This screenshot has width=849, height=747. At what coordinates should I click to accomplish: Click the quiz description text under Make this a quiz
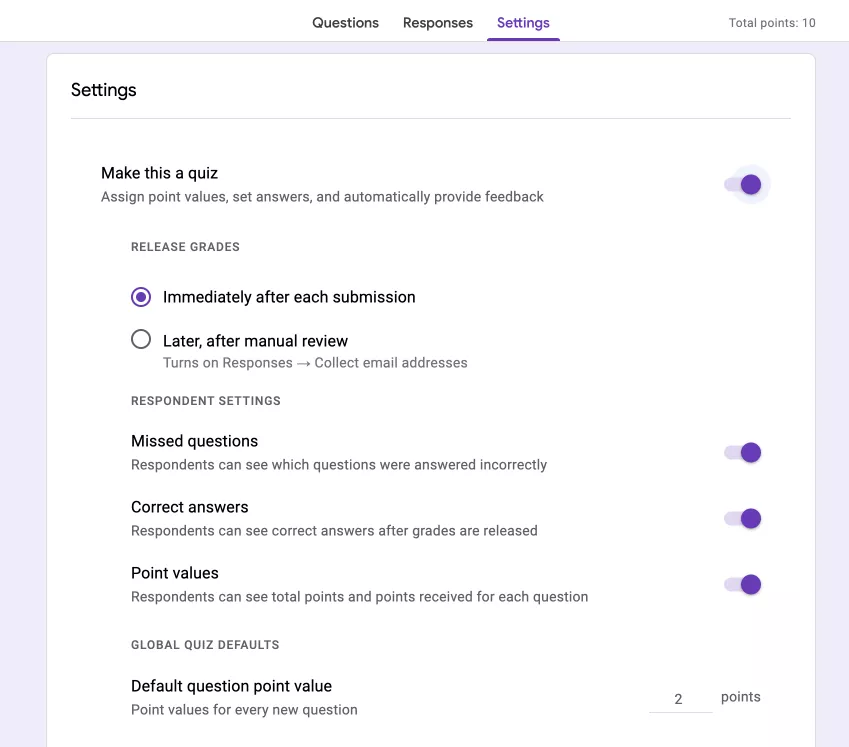(x=322, y=196)
